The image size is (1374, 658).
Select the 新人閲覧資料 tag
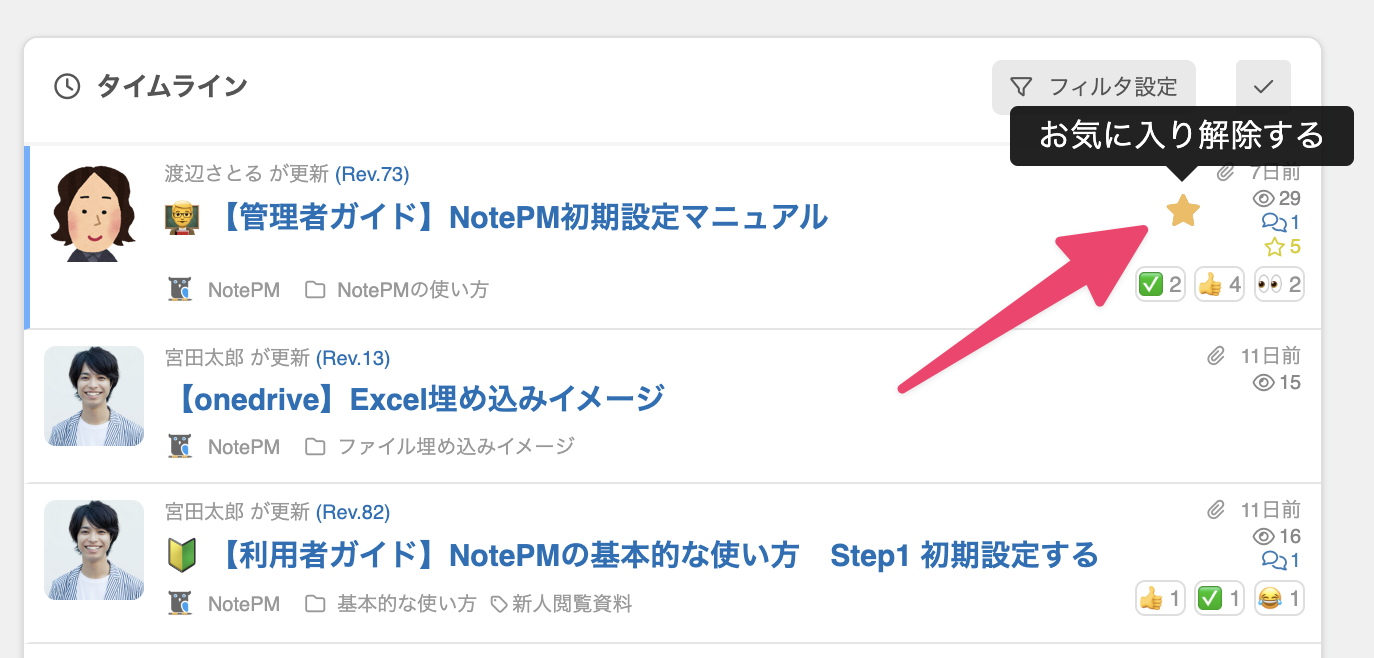(x=571, y=604)
